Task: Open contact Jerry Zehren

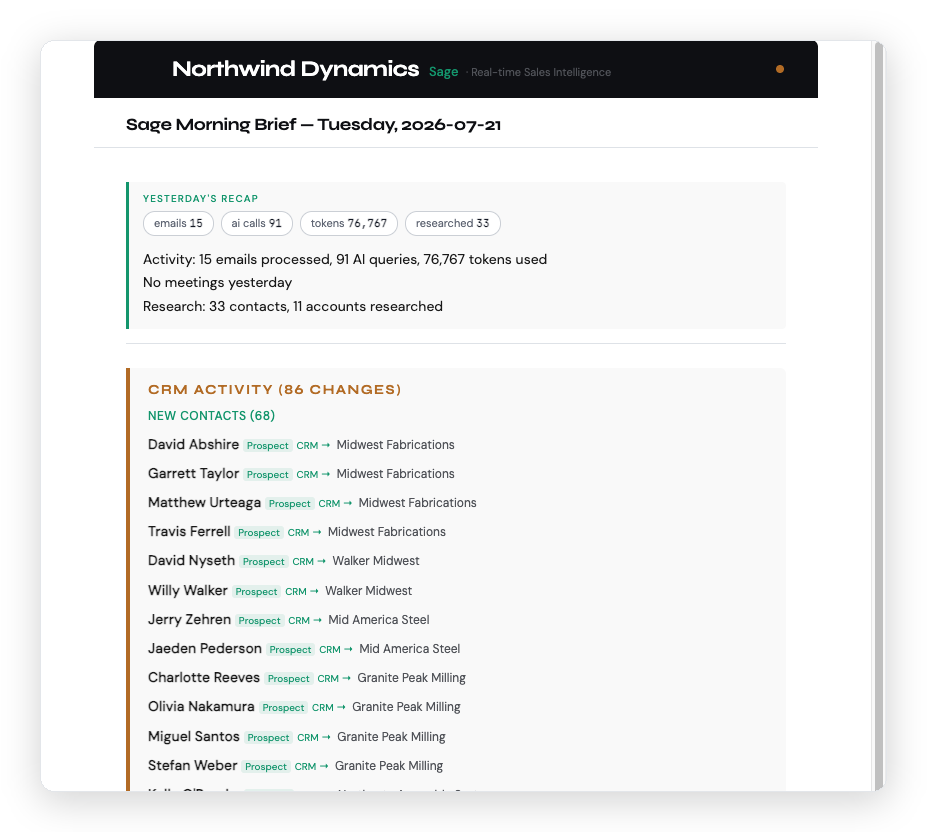Action: point(189,620)
